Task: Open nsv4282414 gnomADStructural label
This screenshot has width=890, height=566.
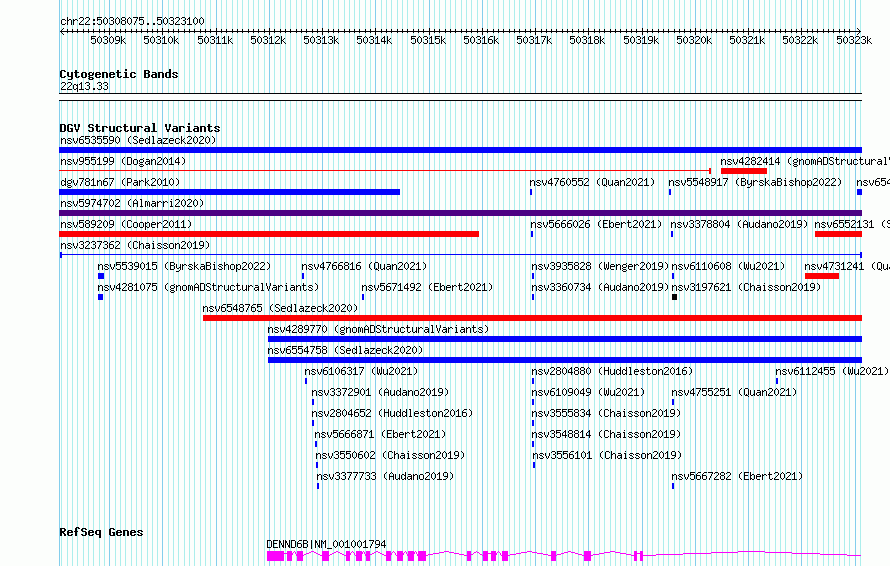Action: point(805,161)
